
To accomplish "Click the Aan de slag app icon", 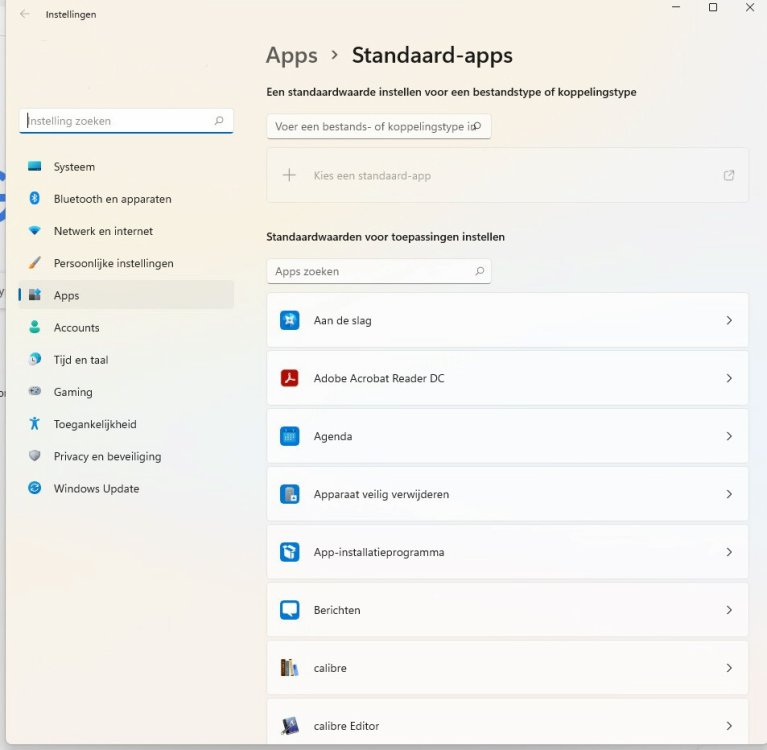I will click(290, 320).
